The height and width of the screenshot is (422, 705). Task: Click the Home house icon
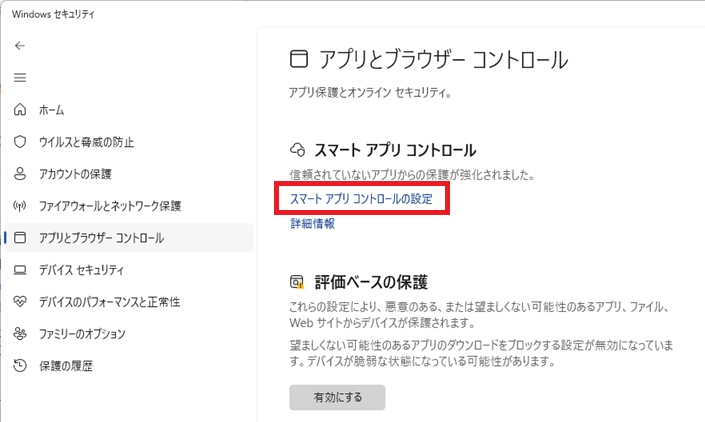pyautogui.click(x=20, y=110)
